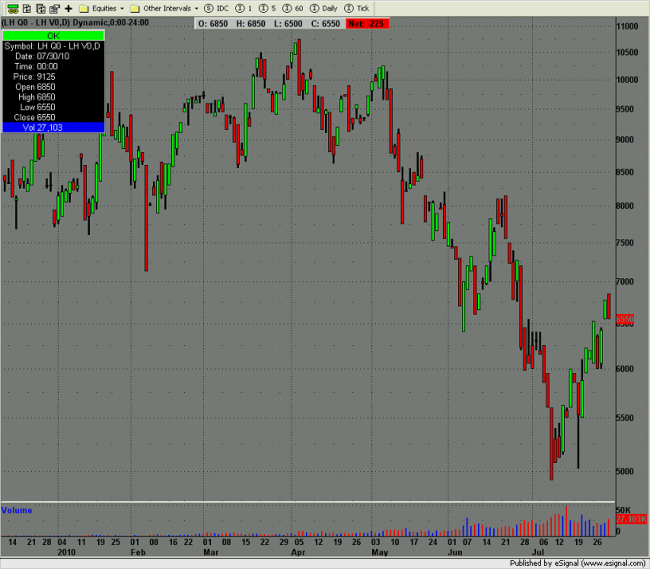The image size is (650, 569).
Task: Click the red Net: -225 box
Action: 367,24
